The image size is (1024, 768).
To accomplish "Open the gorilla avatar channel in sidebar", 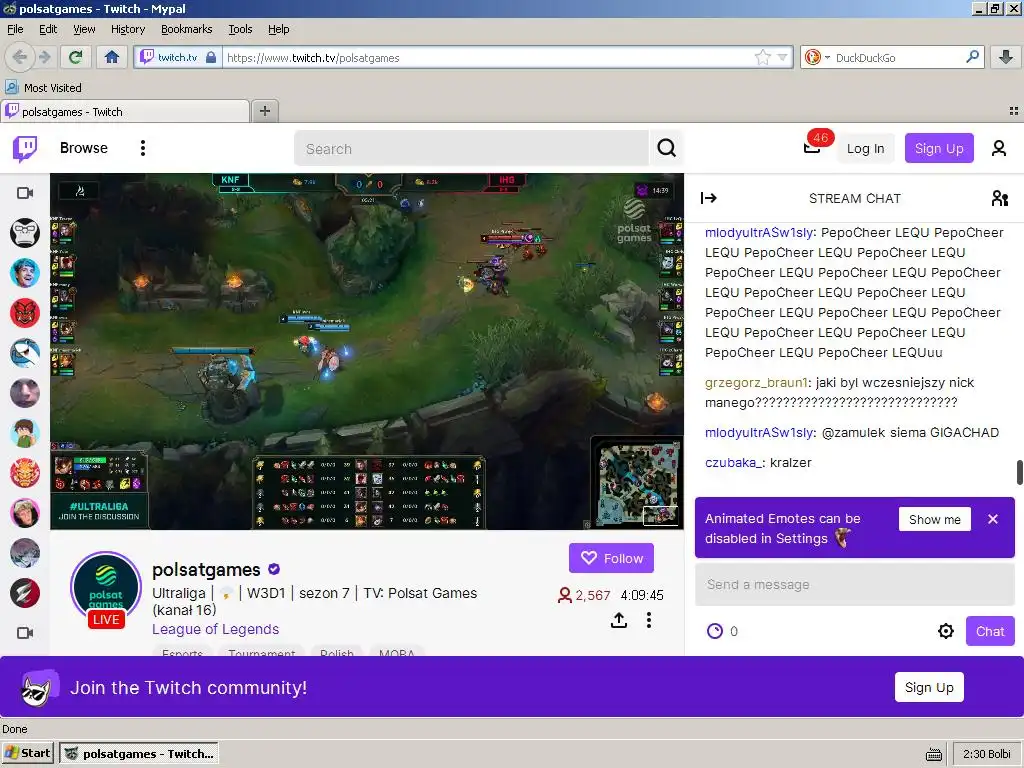I will point(25,232).
